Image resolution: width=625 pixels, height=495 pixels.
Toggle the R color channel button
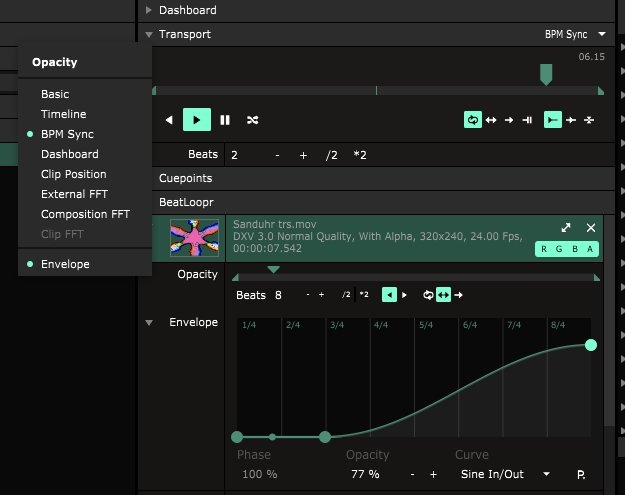coord(544,249)
